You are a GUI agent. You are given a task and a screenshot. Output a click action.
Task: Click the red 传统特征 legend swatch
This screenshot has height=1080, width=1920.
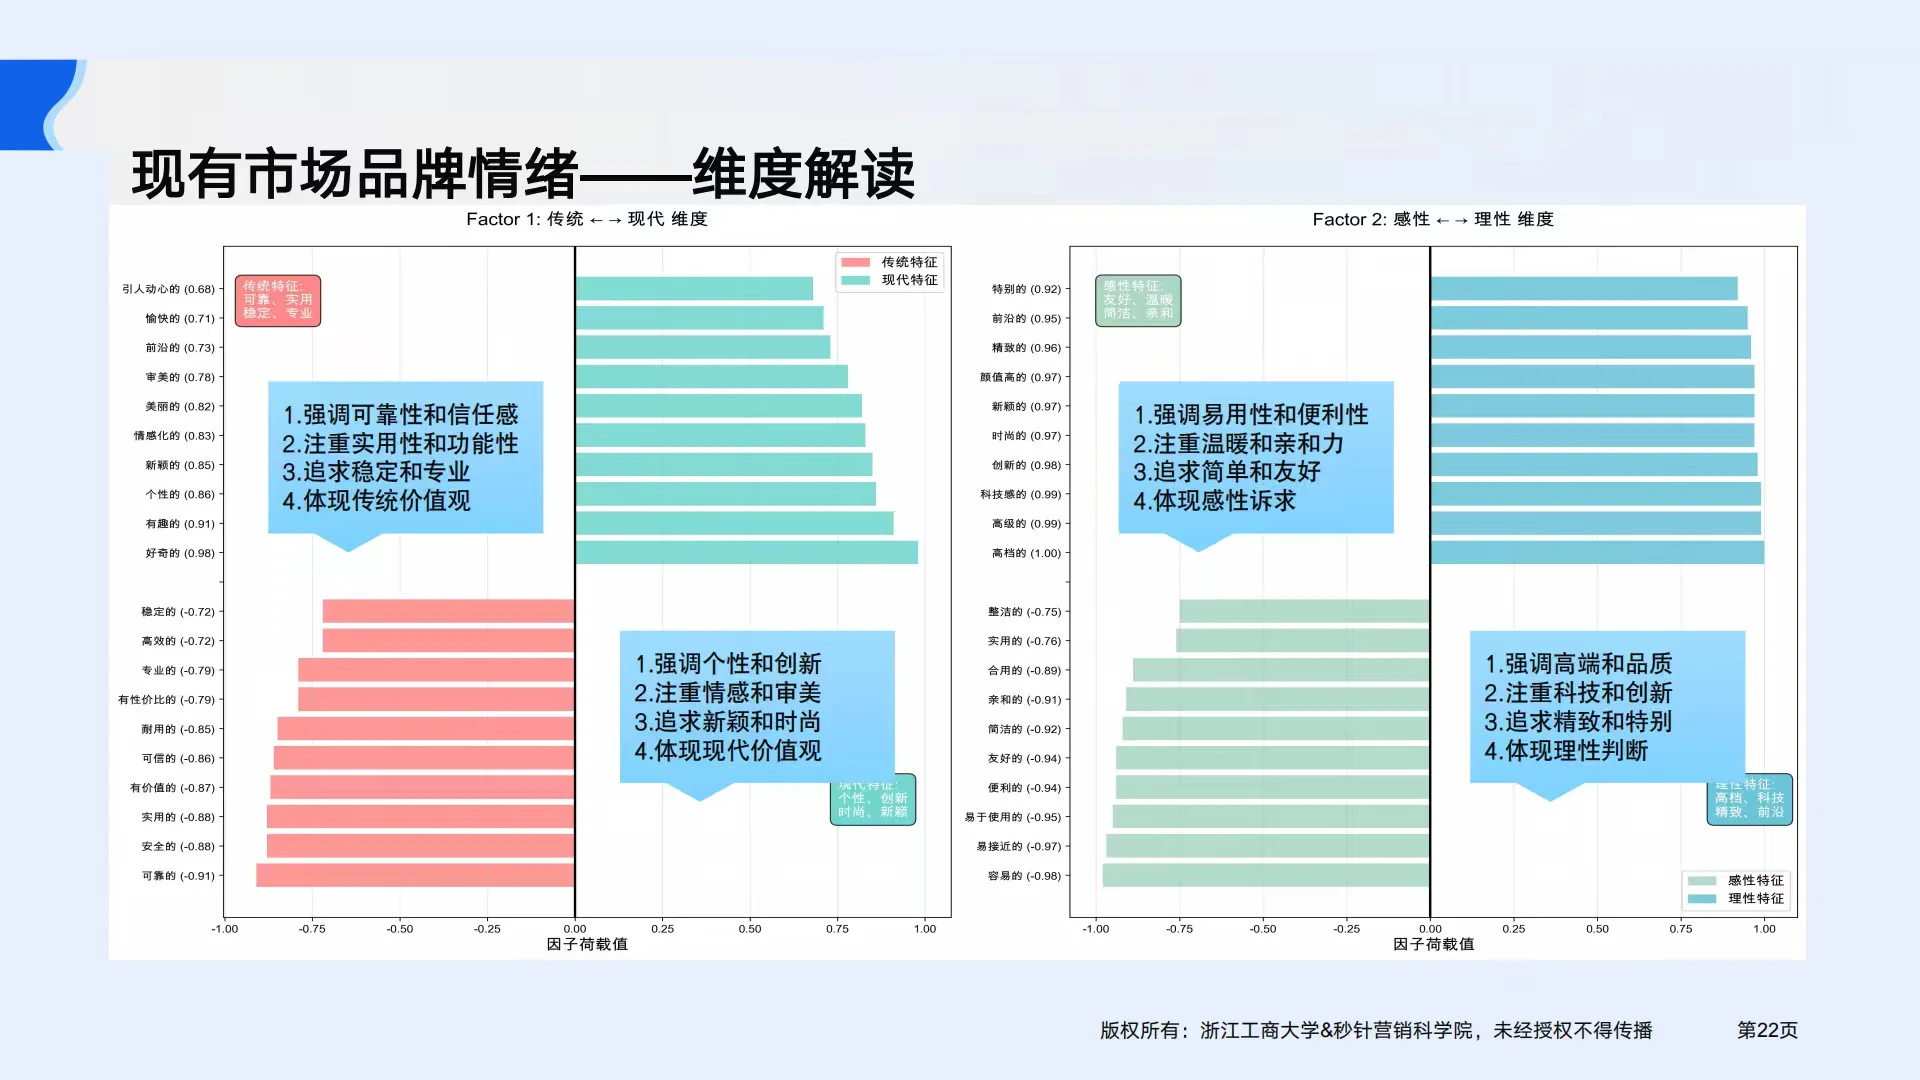(855, 263)
